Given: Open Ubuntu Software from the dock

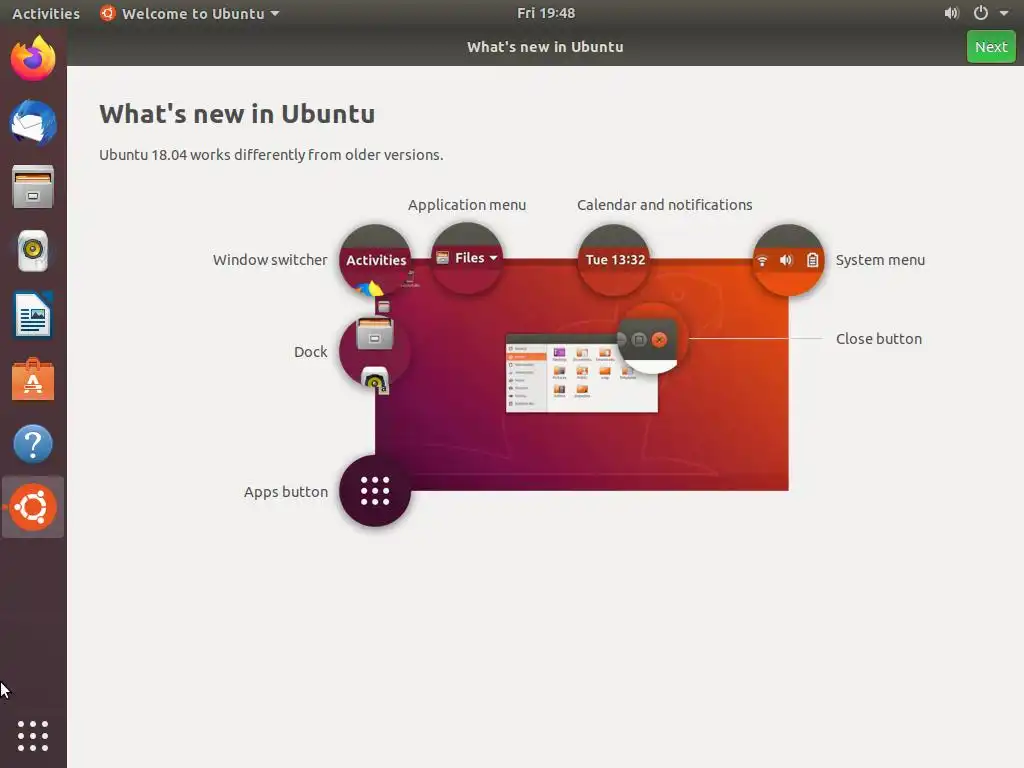Looking at the screenshot, I should [x=33, y=379].
